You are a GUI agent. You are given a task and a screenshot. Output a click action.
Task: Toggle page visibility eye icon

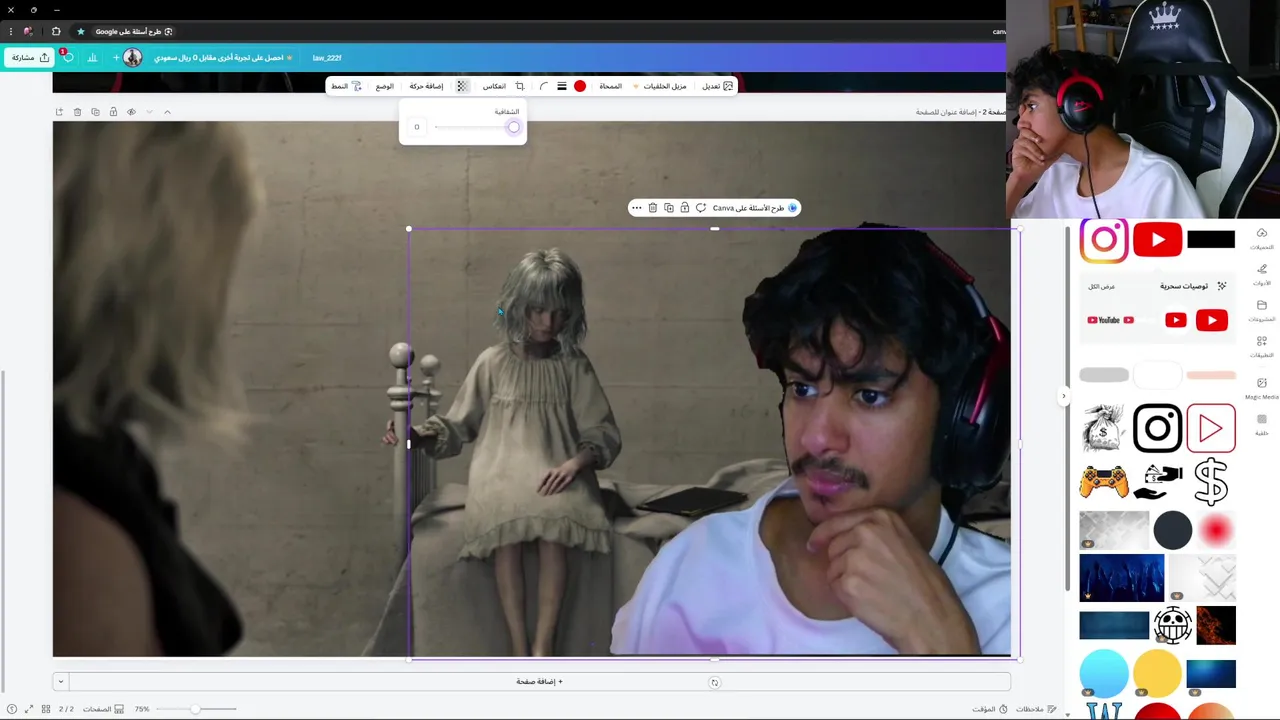[131, 112]
